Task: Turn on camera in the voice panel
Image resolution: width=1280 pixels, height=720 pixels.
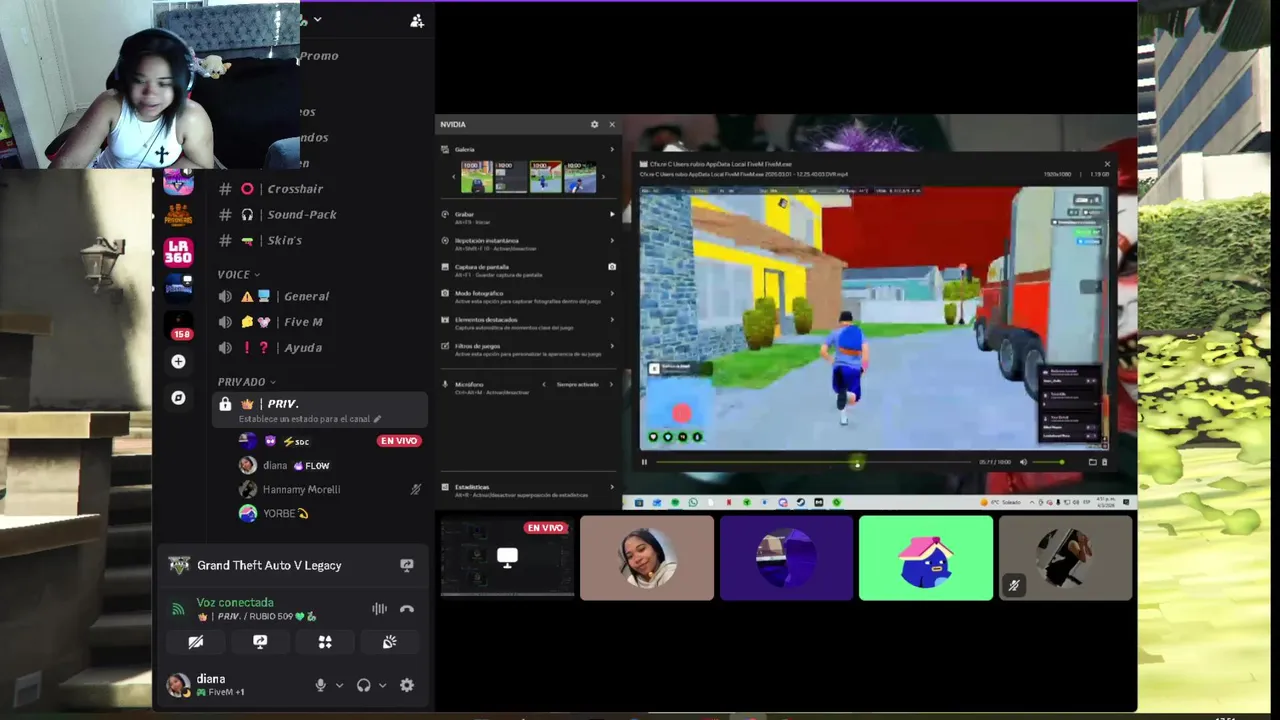Action: [x=196, y=642]
